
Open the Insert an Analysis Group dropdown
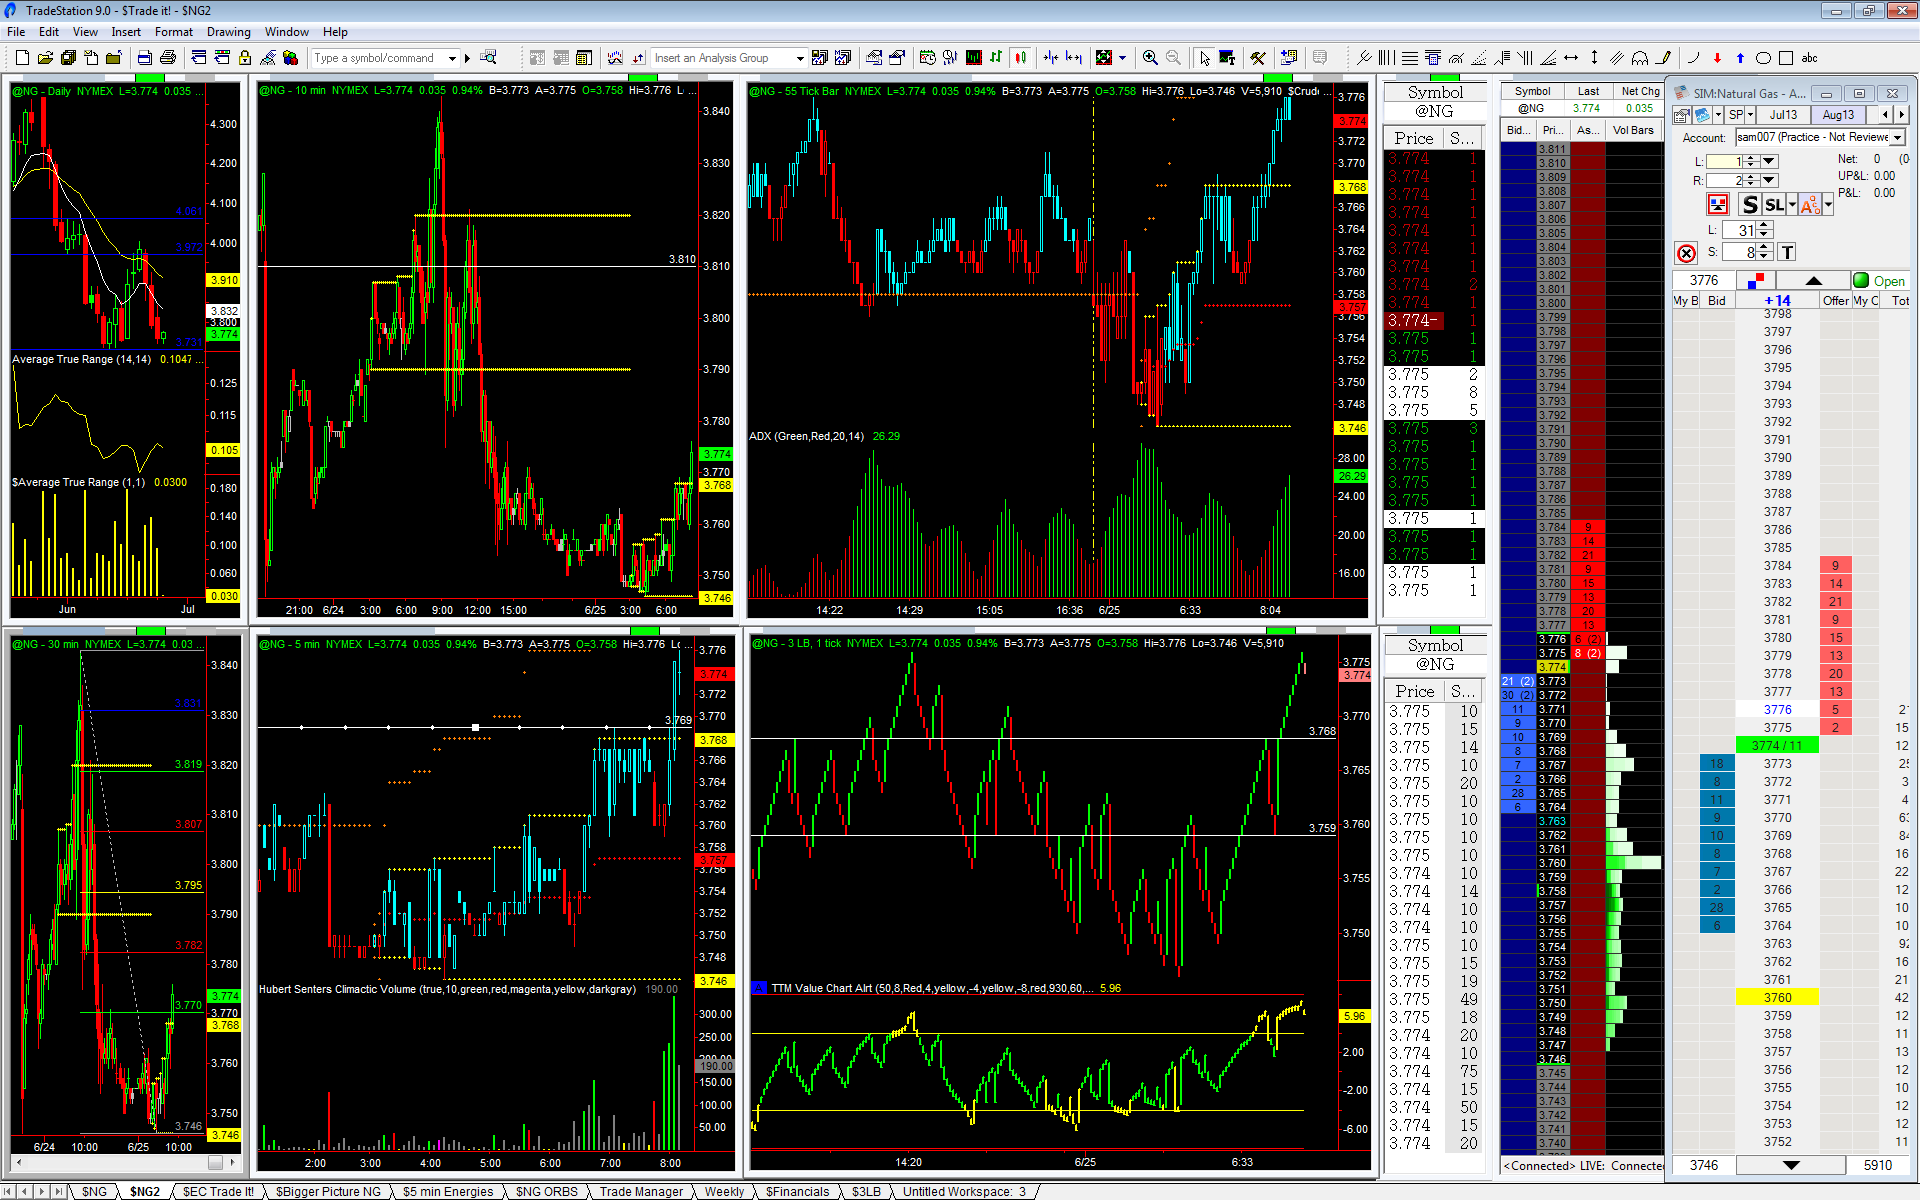(799, 58)
